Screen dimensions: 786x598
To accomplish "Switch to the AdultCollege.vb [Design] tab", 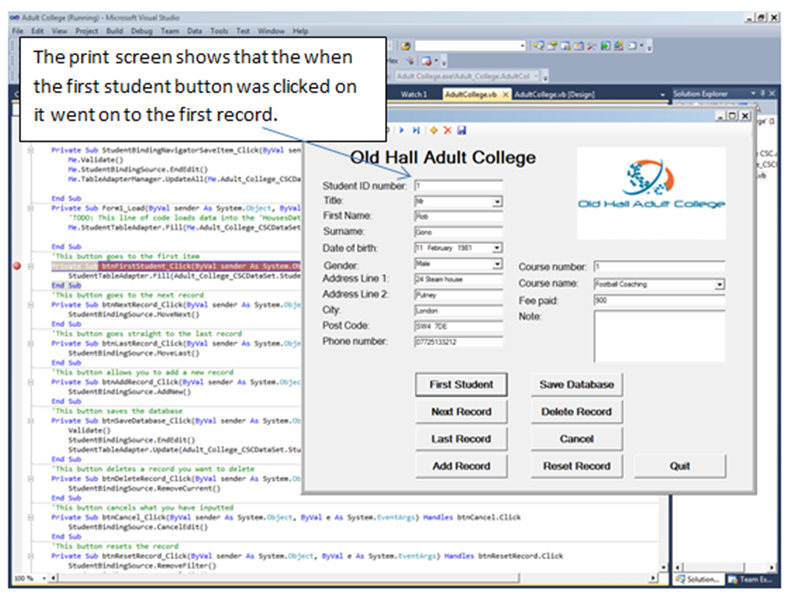I will [554, 94].
